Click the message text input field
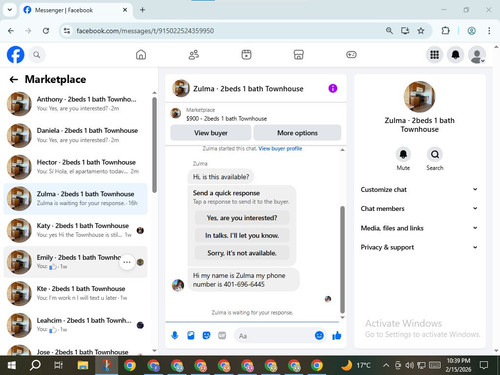 click(x=274, y=336)
